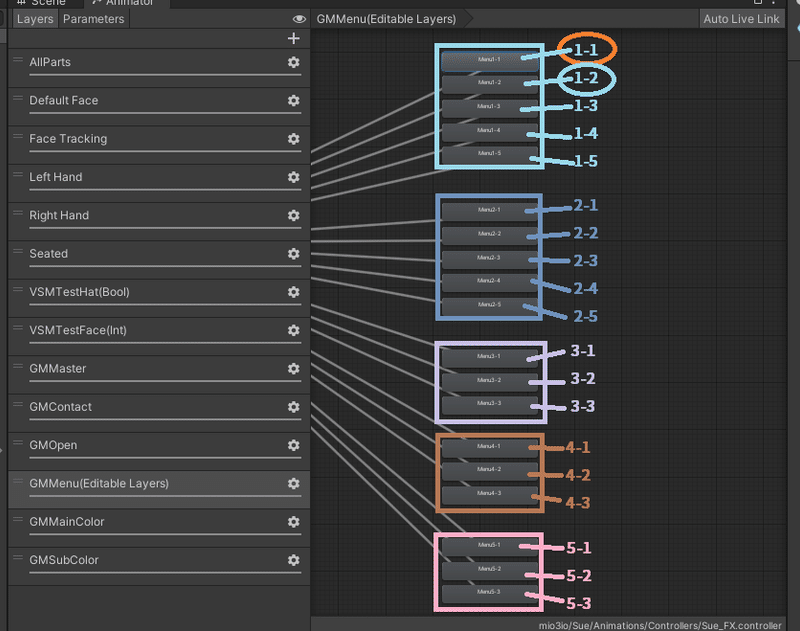The height and width of the screenshot is (631, 800).
Task: Open settings gear for GMMenu(Editable Layers) layer
Action: [293, 483]
